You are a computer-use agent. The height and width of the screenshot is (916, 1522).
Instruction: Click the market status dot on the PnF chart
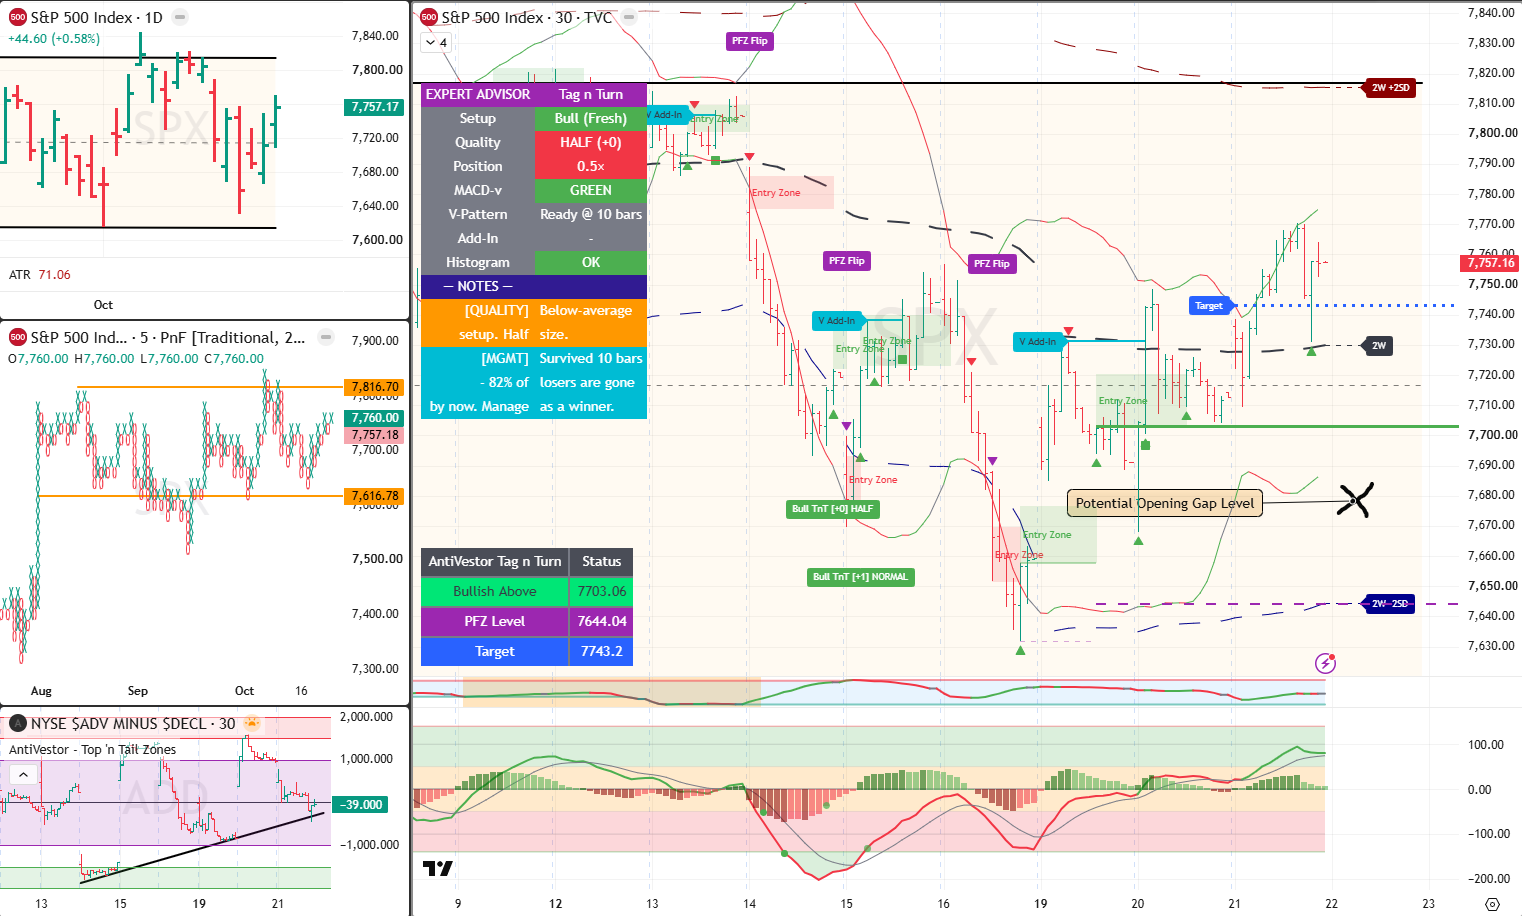[x=326, y=337]
